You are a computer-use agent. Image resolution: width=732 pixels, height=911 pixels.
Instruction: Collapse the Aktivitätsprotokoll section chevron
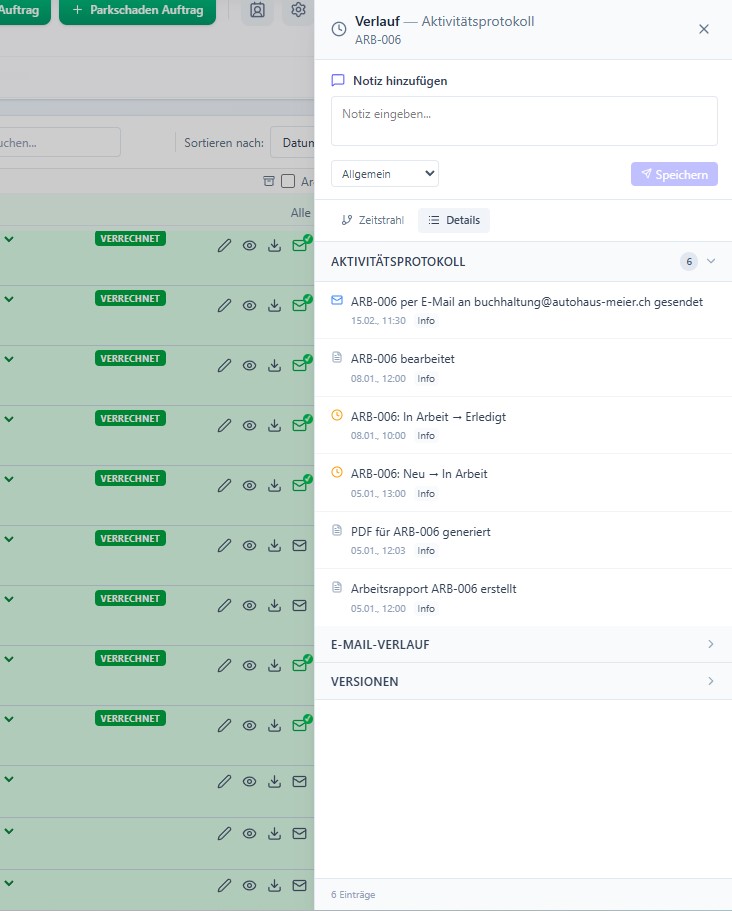[711, 261]
